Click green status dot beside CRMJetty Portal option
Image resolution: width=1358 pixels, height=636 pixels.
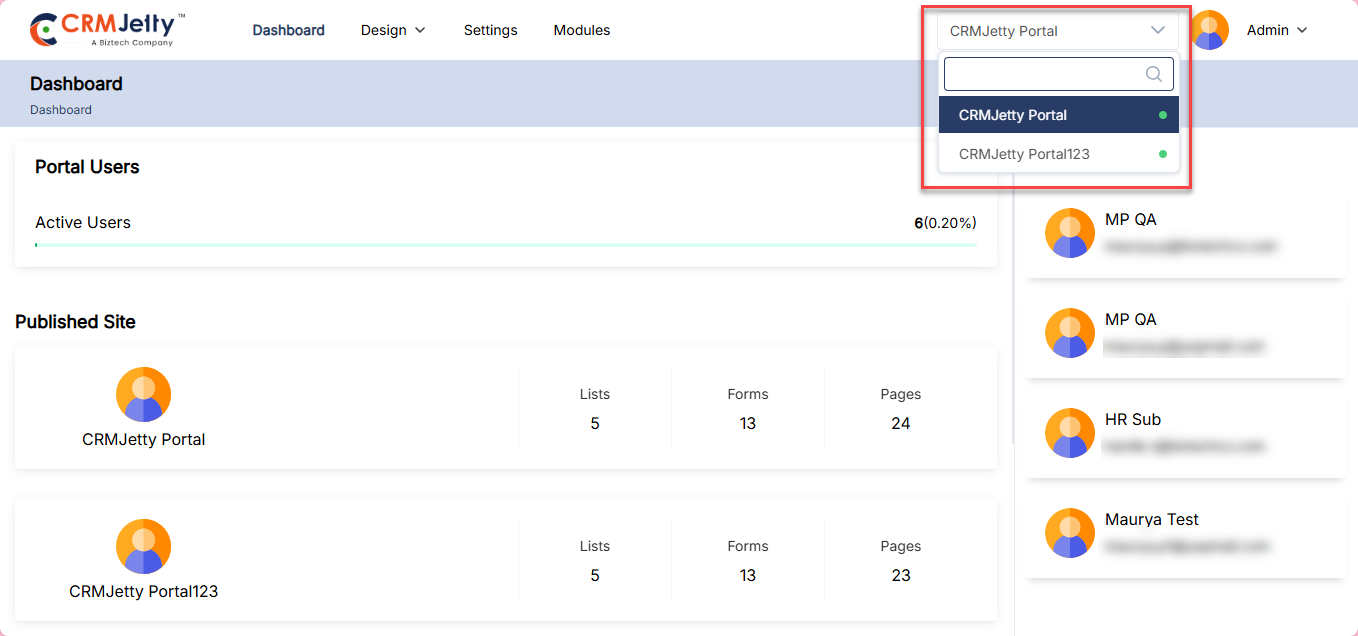point(1162,115)
